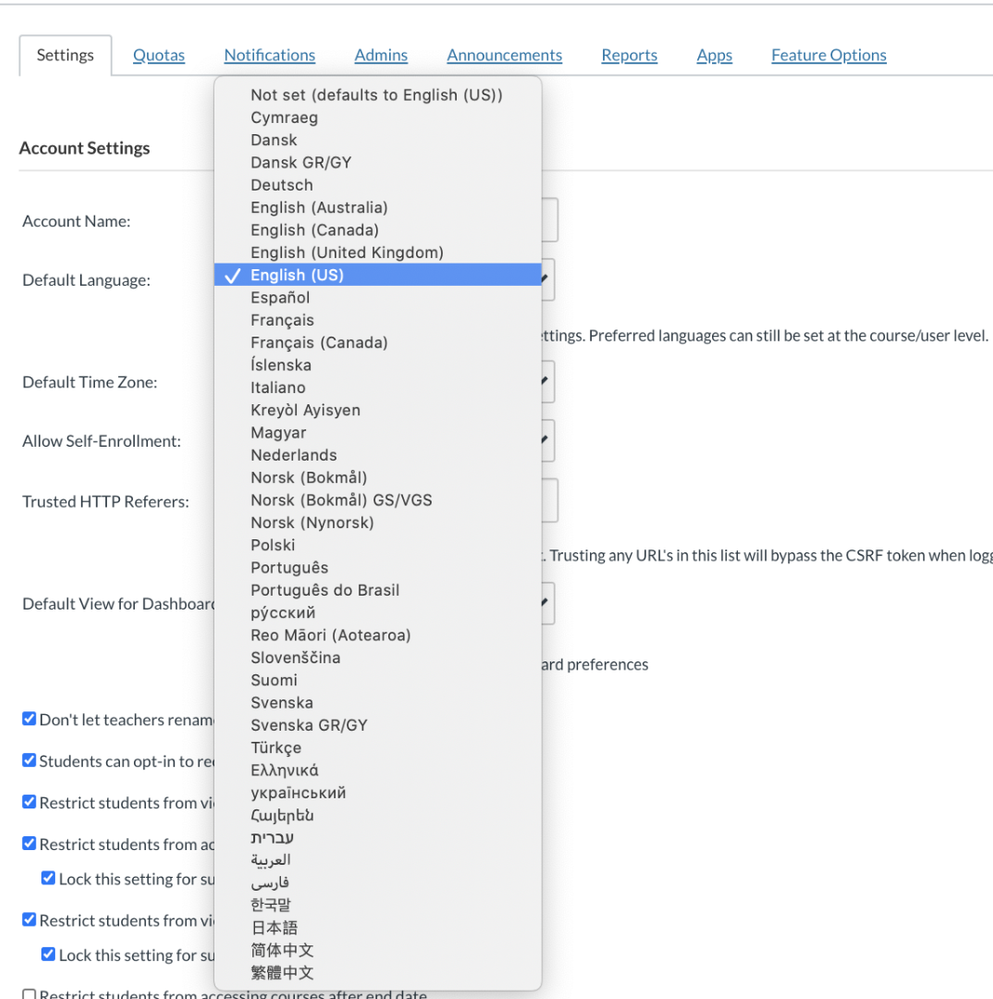The width and height of the screenshot is (993, 999).
Task: Uncheck Don't let teachers rename checkbox
Action: click(x=29, y=719)
